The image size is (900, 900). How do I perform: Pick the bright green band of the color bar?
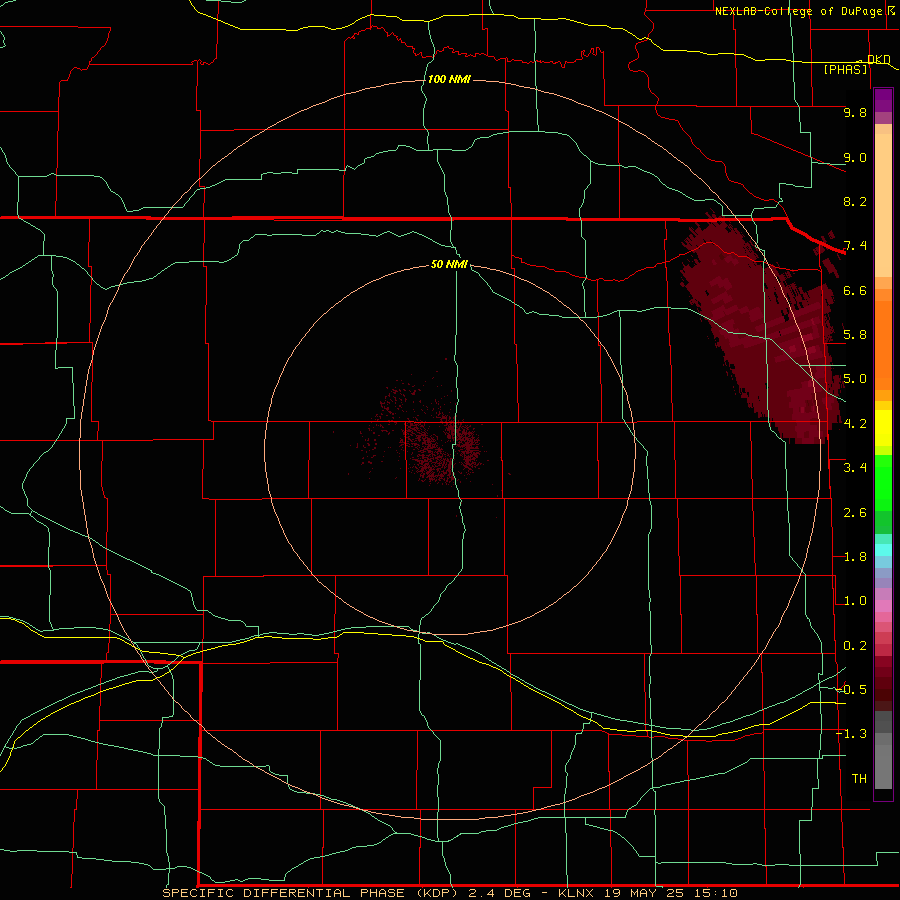click(883, 482)
